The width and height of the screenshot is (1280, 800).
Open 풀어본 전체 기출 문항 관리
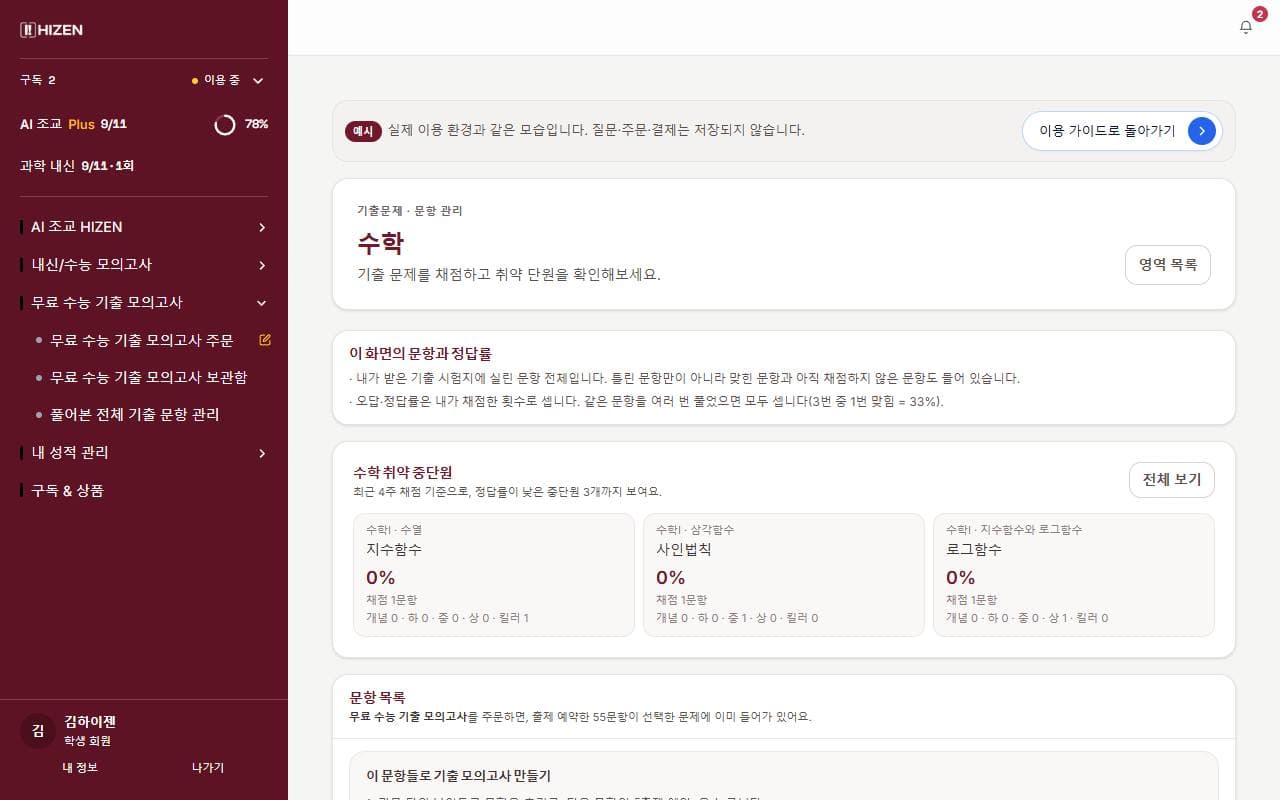point(134,414)
